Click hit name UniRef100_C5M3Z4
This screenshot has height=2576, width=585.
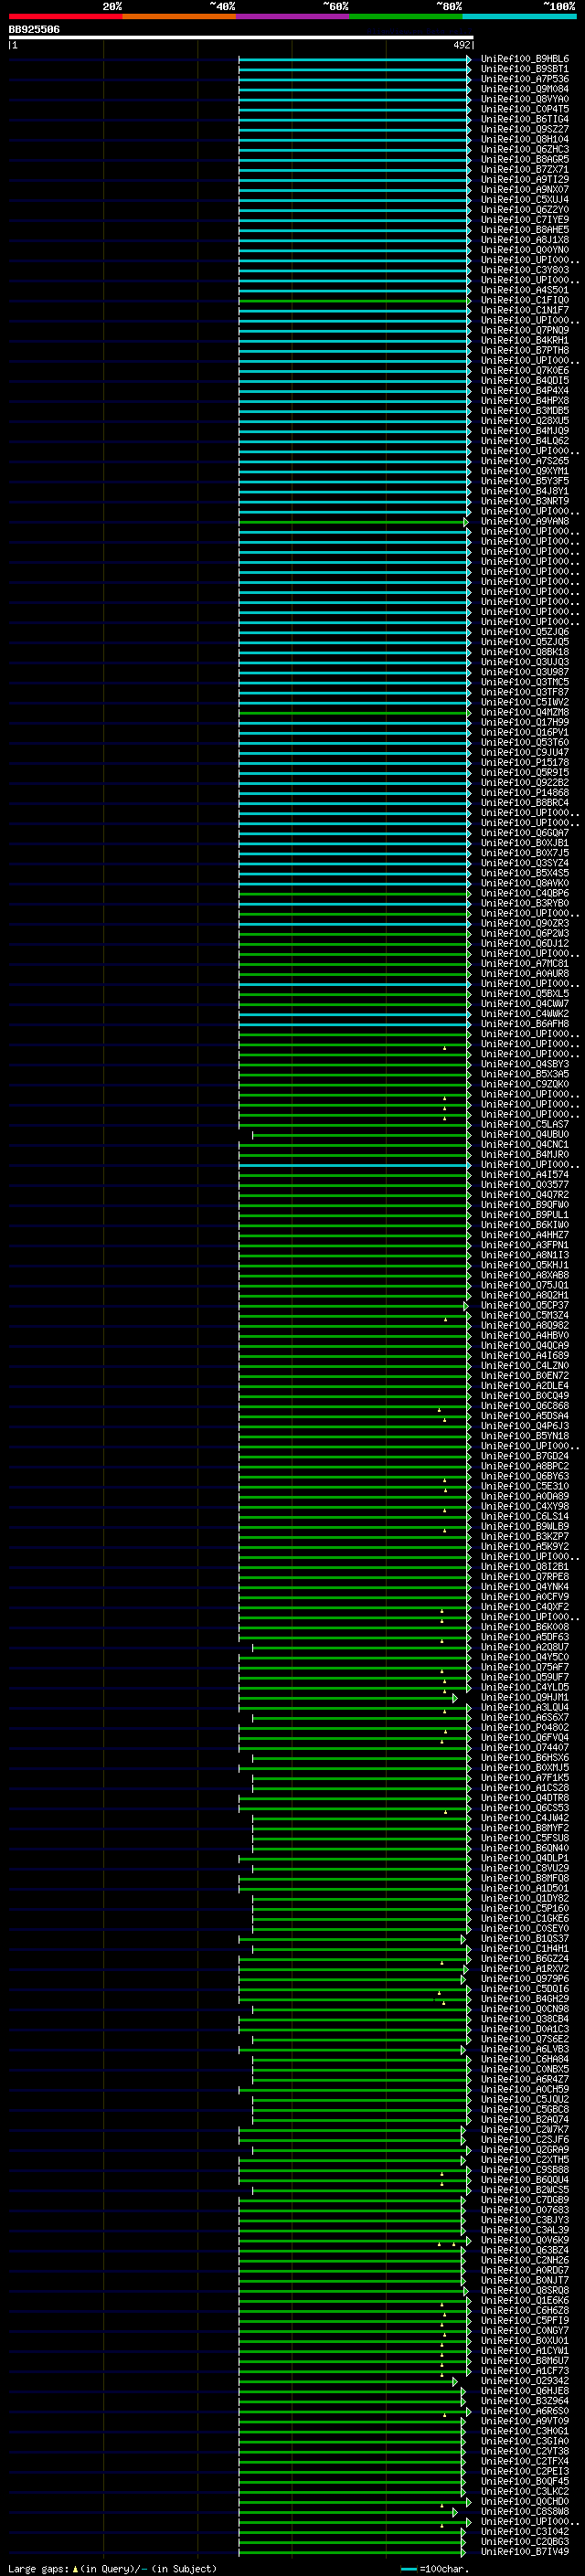coord(524,1315)
